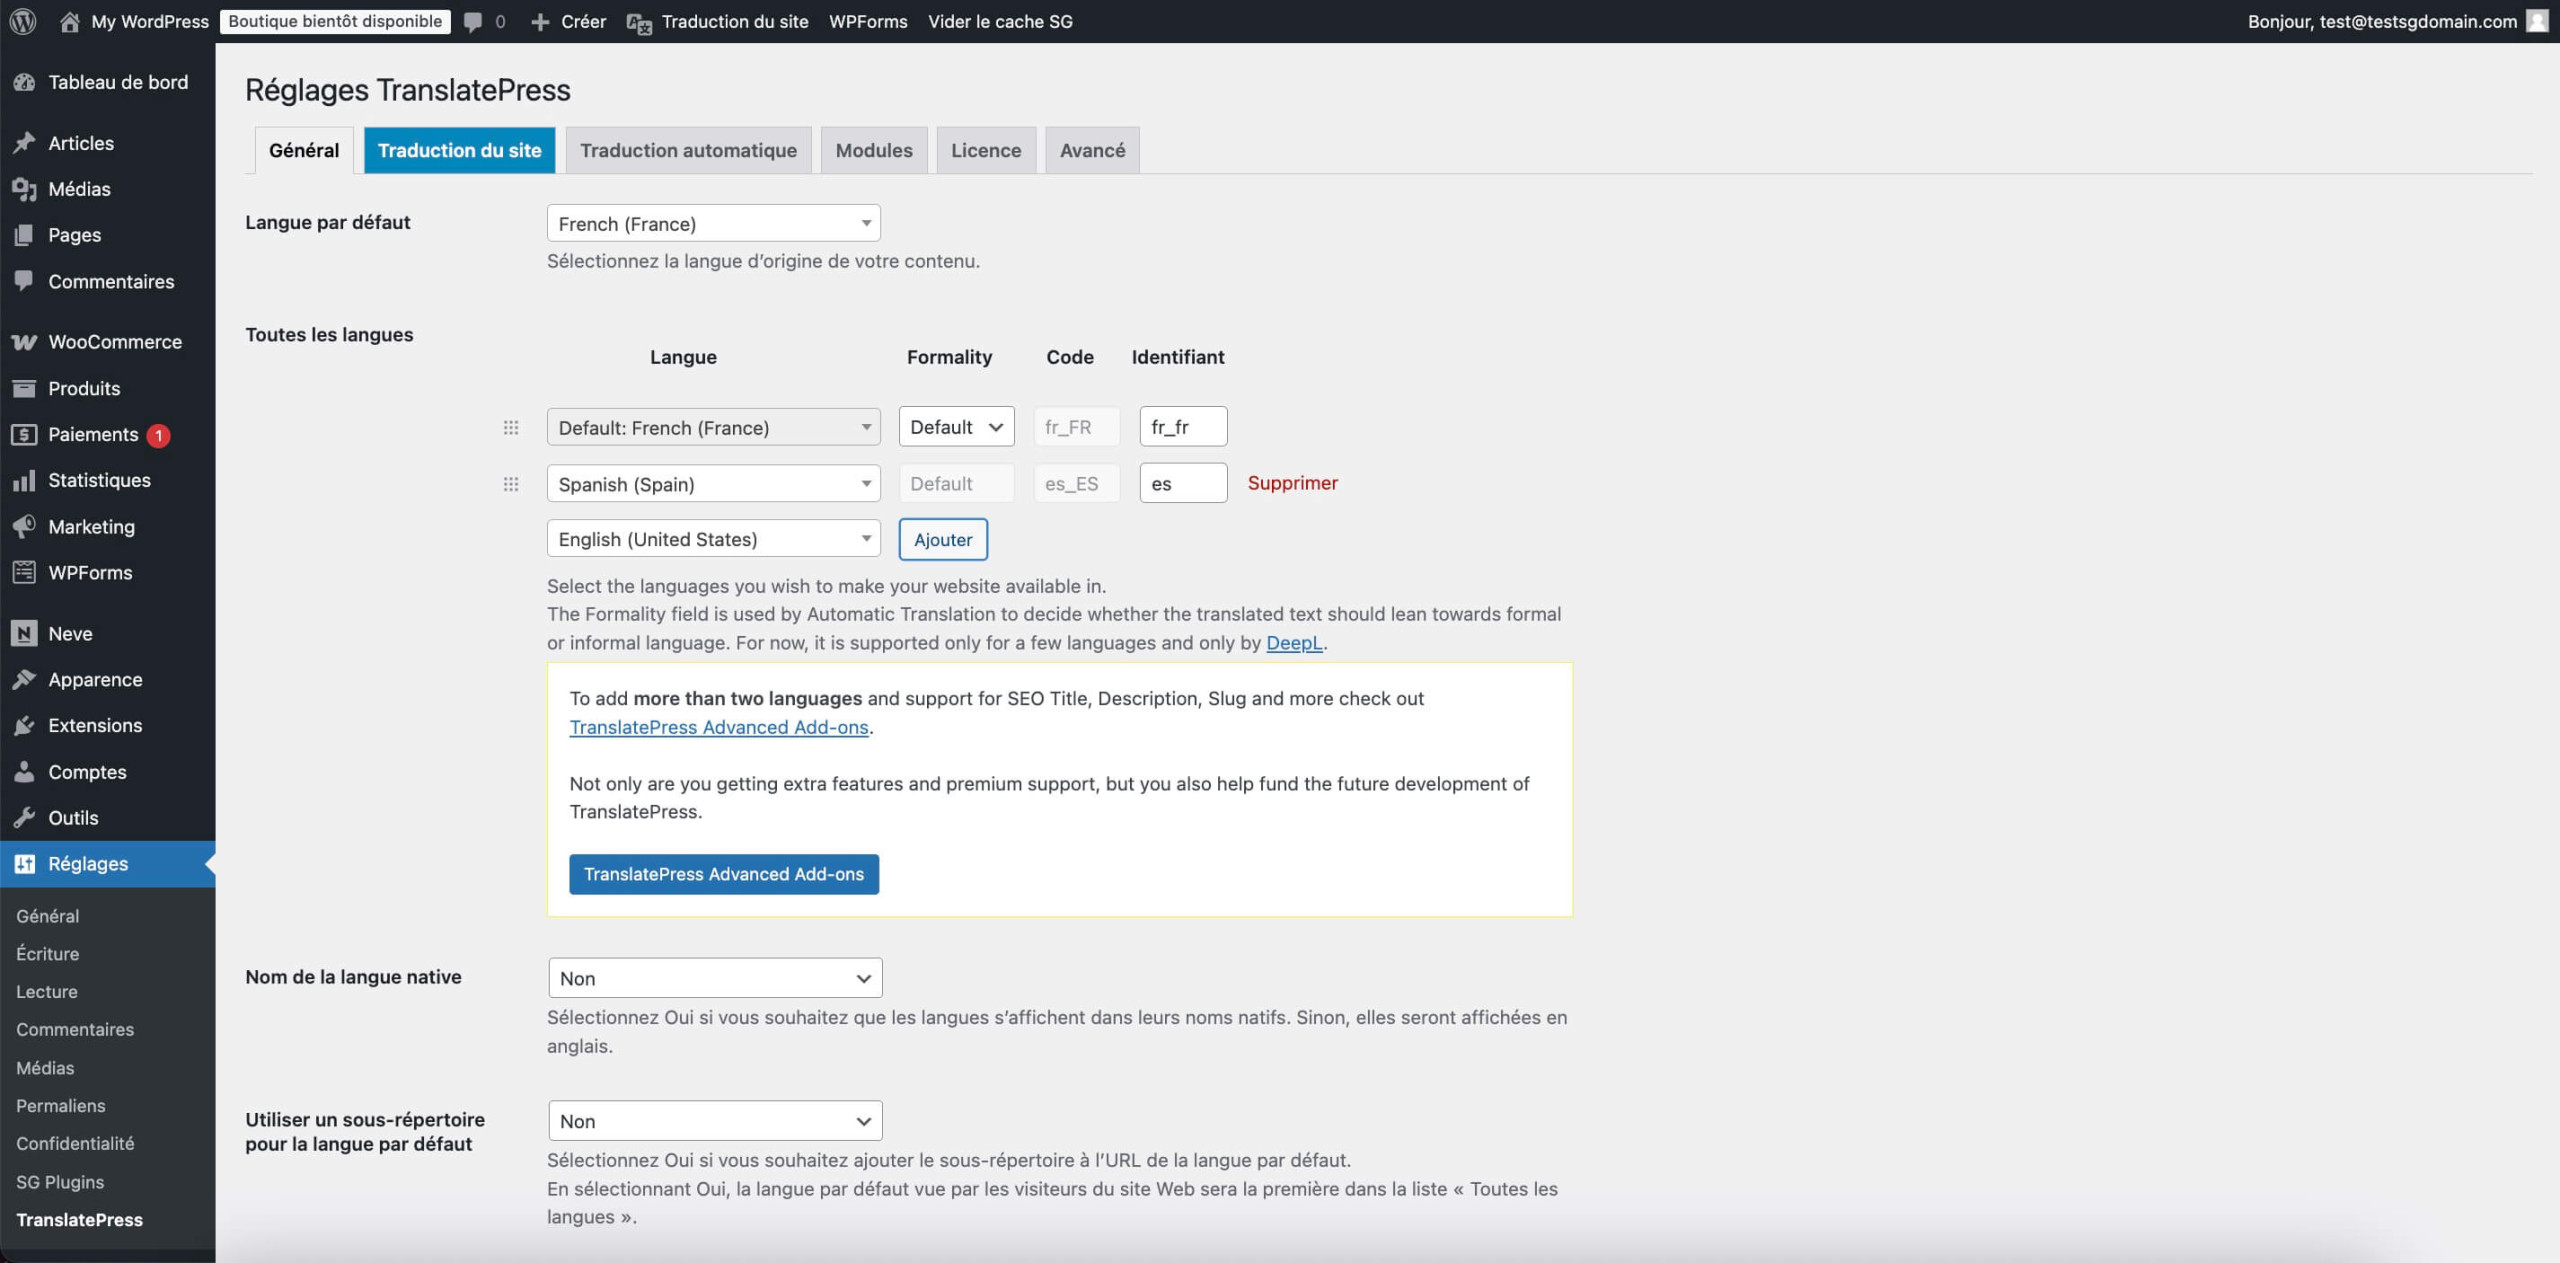Click drag handle for Spanish (Spain) row
2560x1263 pixels.
tap(511, 484)
